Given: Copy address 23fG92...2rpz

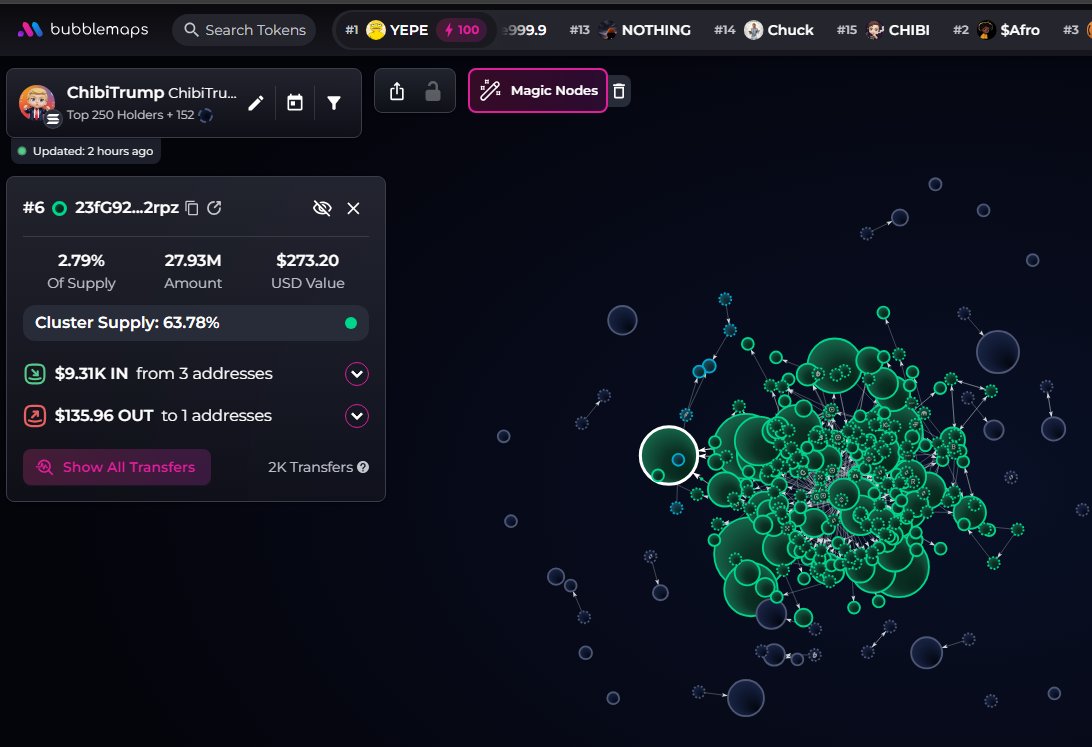Looking at the screenshot, I should pos(192,208).
